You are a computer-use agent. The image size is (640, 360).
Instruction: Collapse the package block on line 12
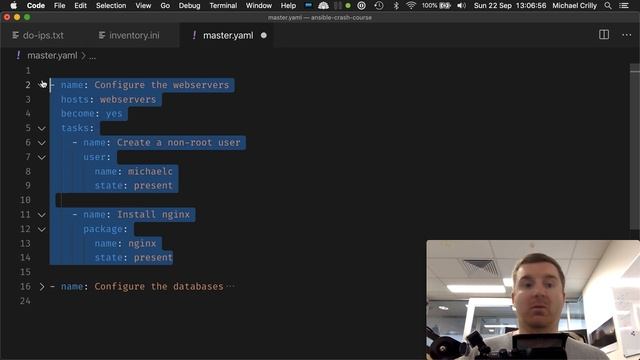click(x=42, y=229)
